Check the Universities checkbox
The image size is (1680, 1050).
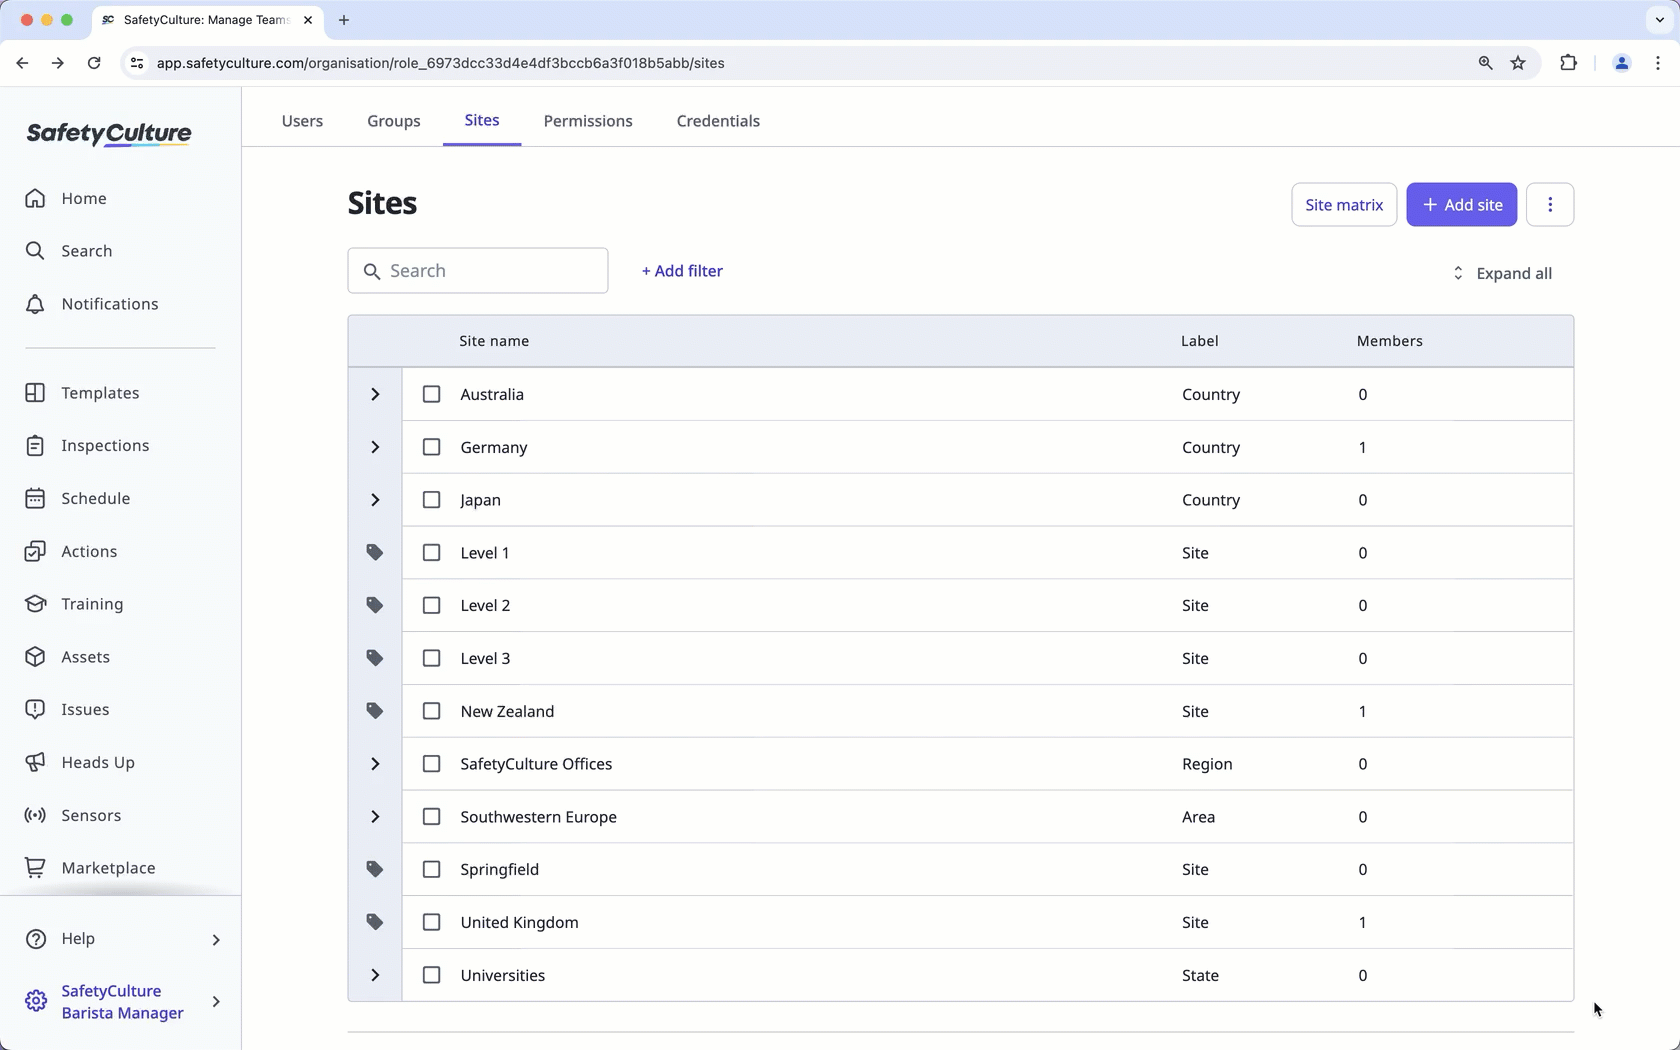tap(431, 975)
